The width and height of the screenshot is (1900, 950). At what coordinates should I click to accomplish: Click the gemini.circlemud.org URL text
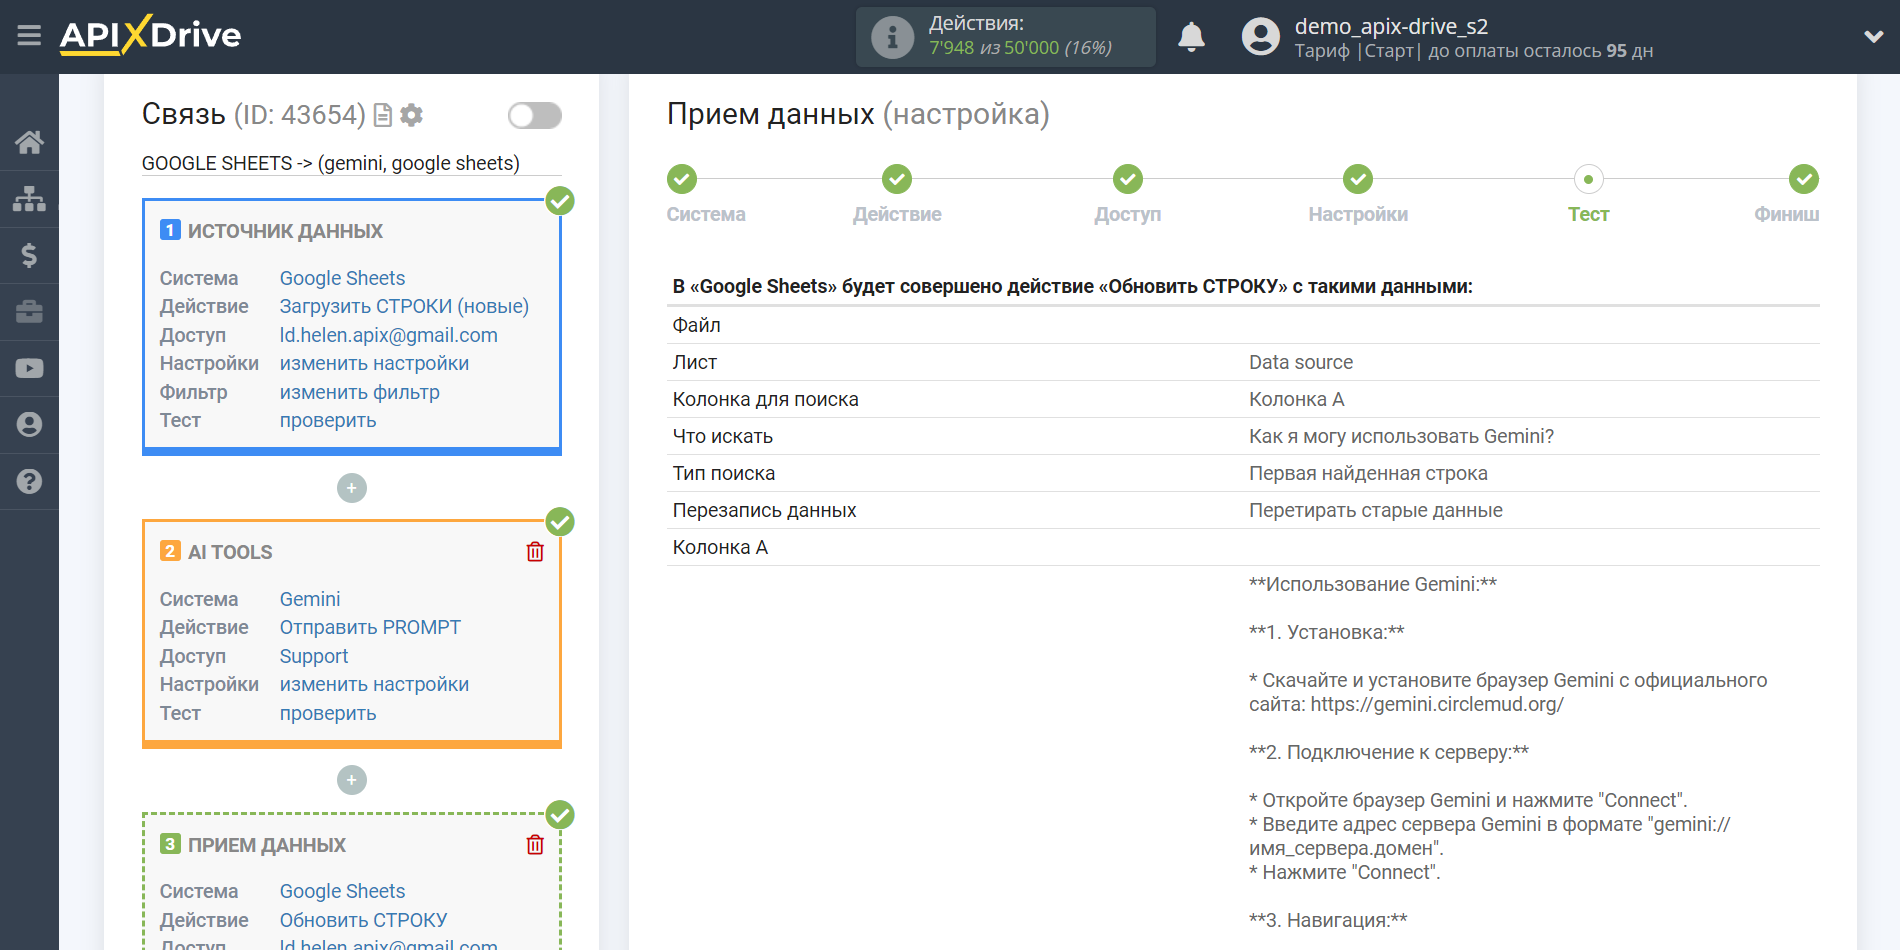[x=1437, y=704]
